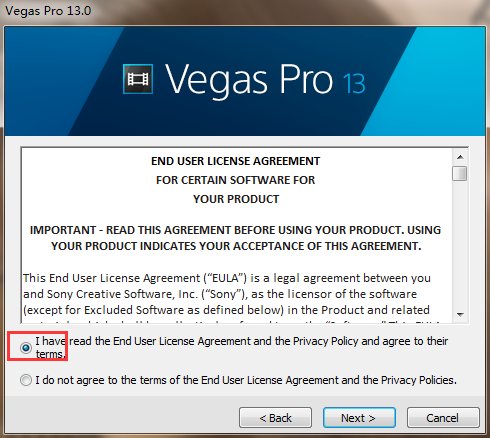Image resolution: width=490 pixels, height=438 pixels.
Task: Click the "YOUR PRODUCT" heading line
Action: [236, 199]
